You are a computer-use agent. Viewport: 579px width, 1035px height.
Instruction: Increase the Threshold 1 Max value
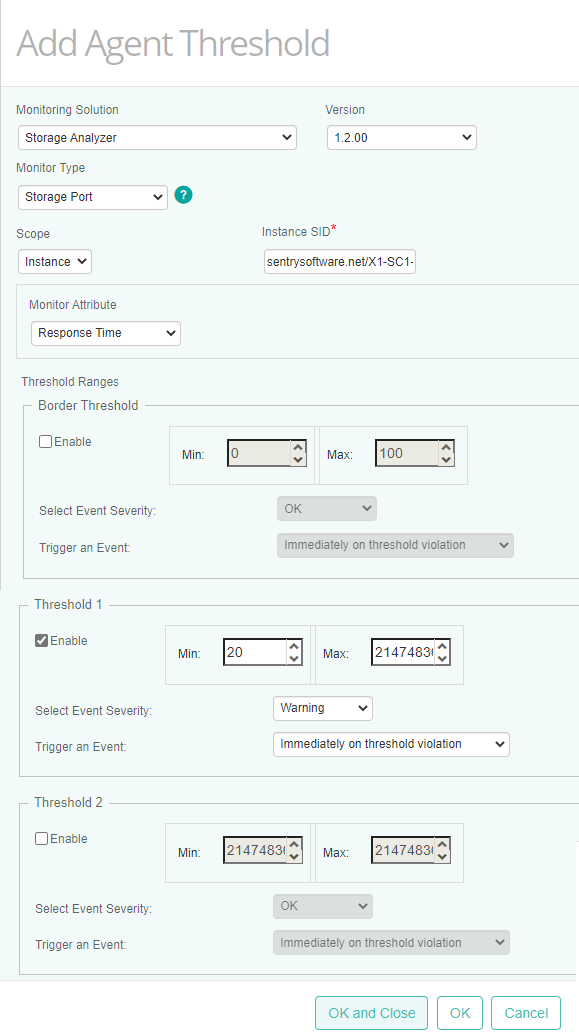coord(442,646)
